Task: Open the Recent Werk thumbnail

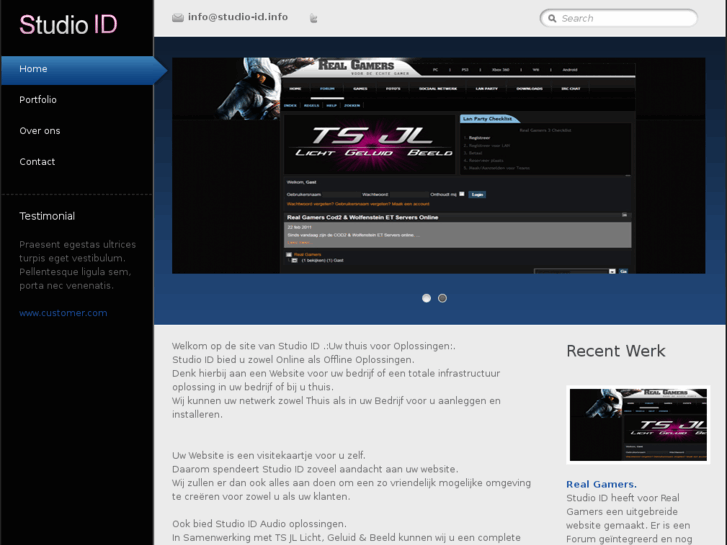Action: tap(638, 425)
